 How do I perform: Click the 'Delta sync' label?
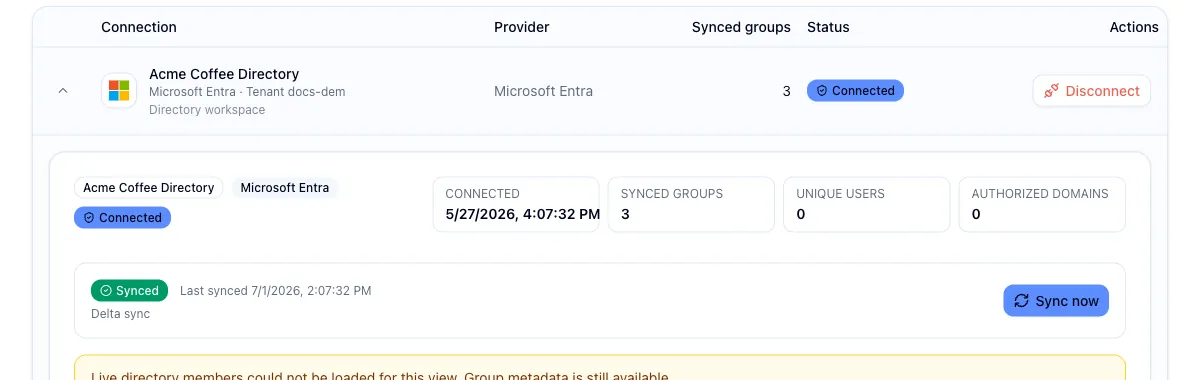120,314
